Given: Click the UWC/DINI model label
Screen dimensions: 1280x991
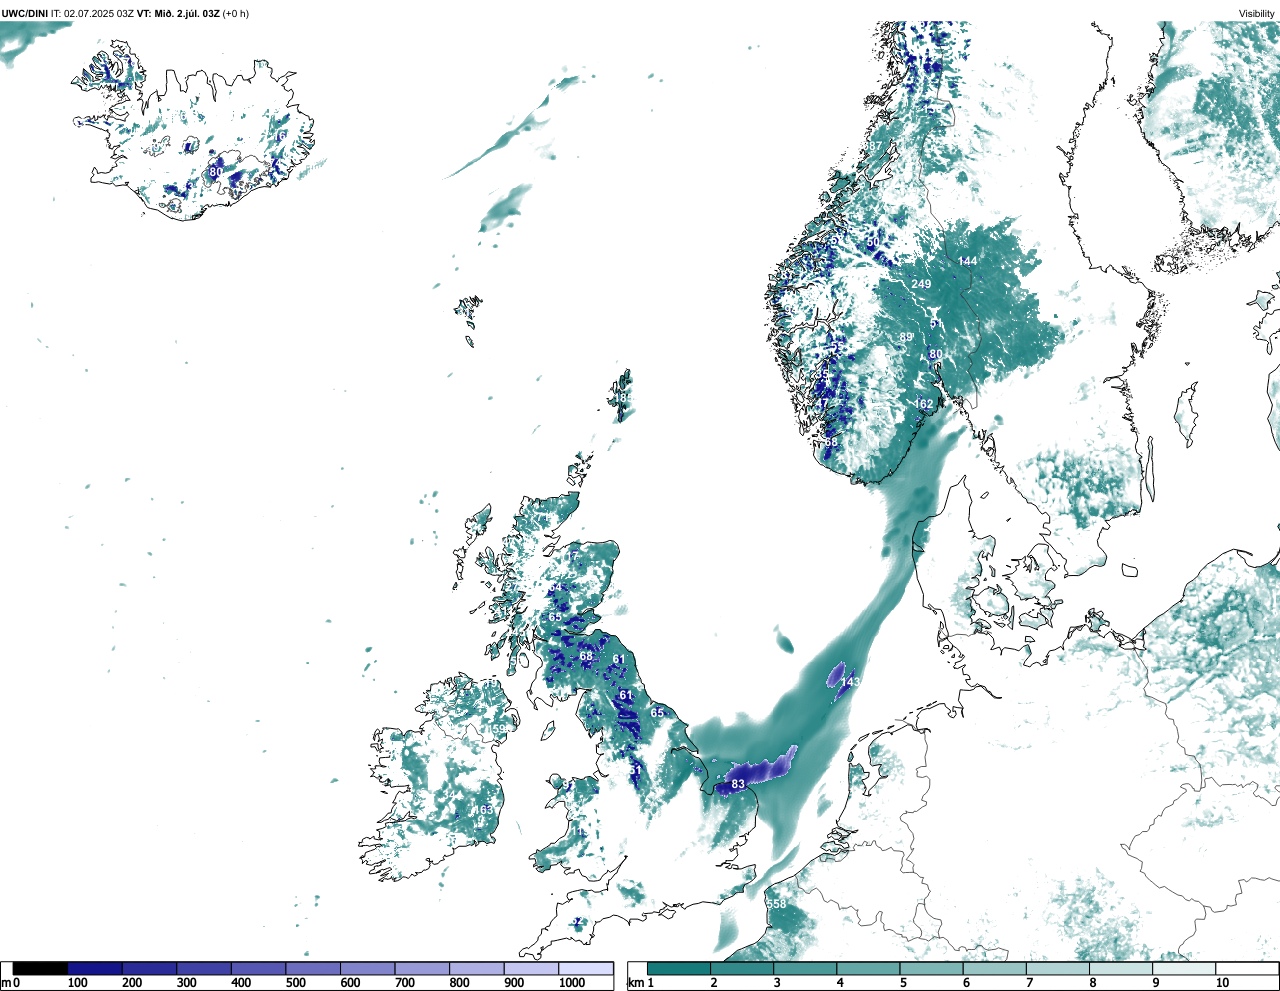Looking at the screenshot, I should point(24,14).
